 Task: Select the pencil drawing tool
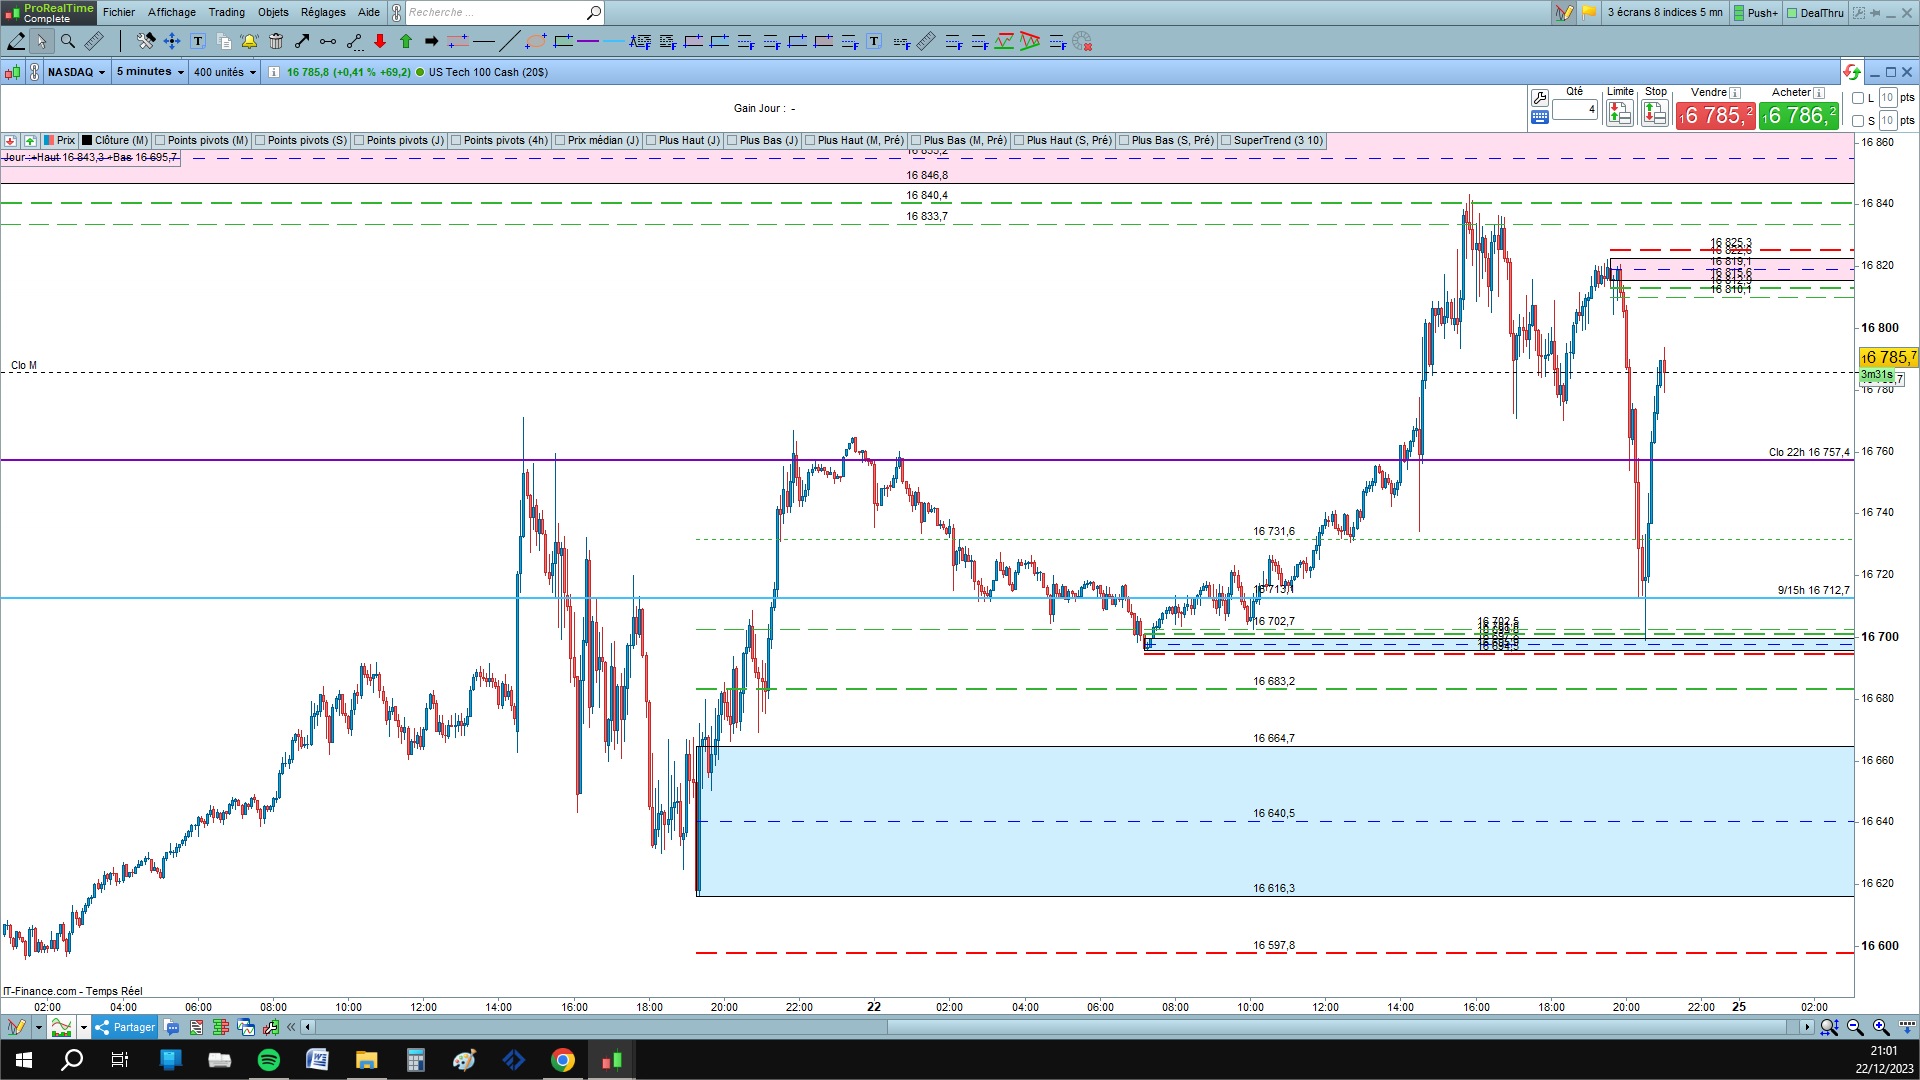16,41
